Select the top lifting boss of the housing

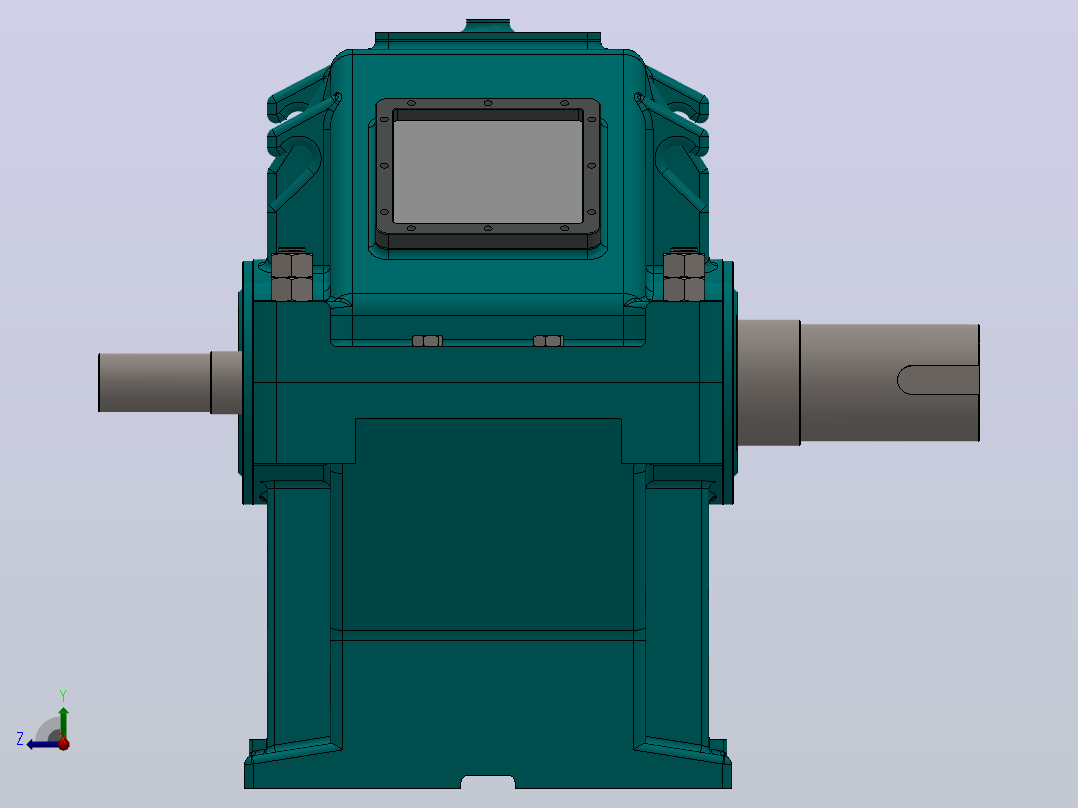(x=488, y=25)
